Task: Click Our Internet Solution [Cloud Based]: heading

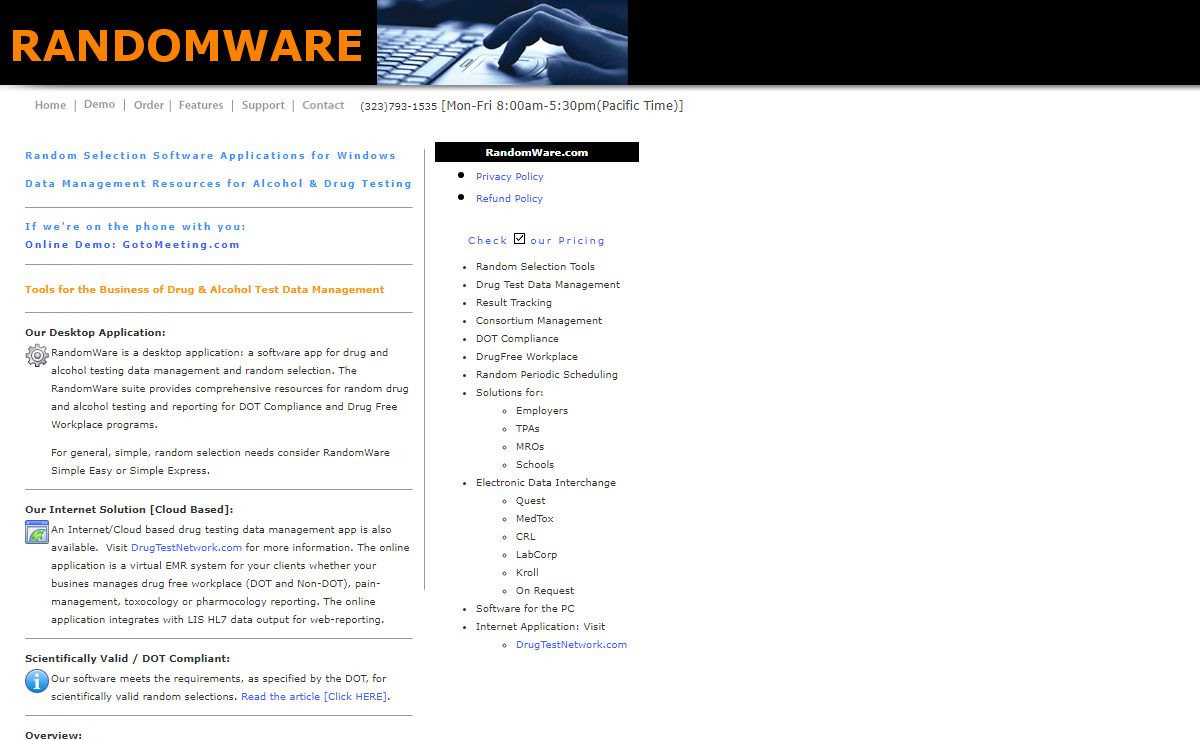Action: 129,509
